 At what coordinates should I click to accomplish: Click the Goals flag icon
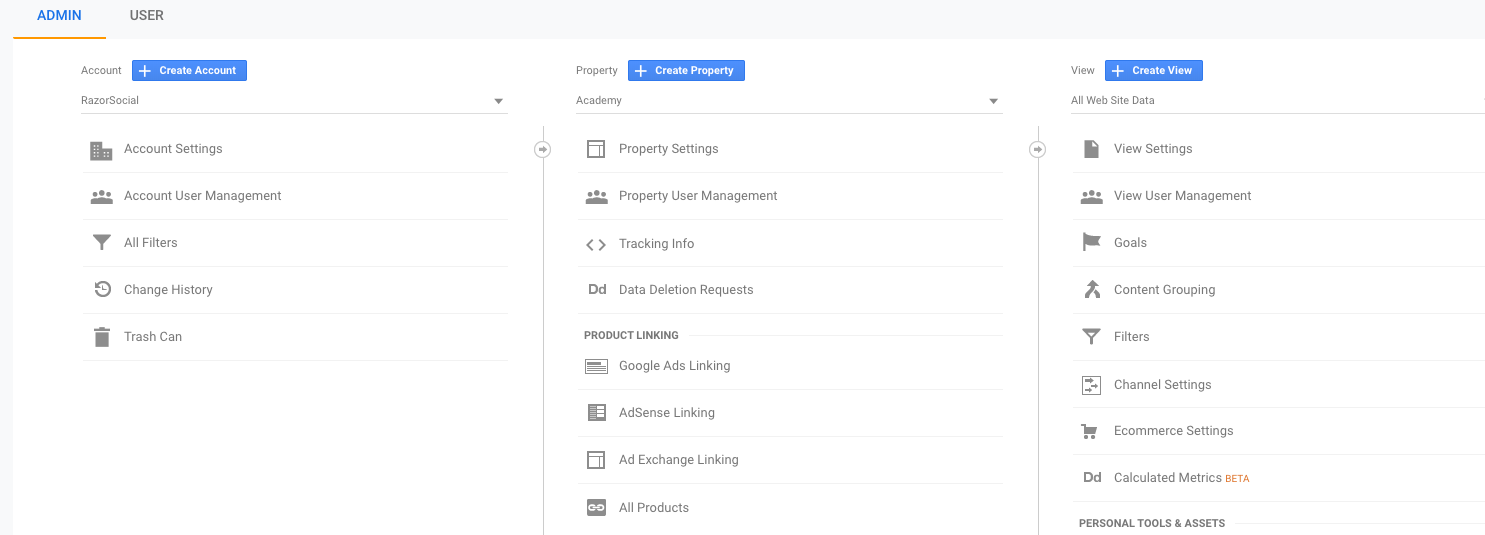(1091, 243)
